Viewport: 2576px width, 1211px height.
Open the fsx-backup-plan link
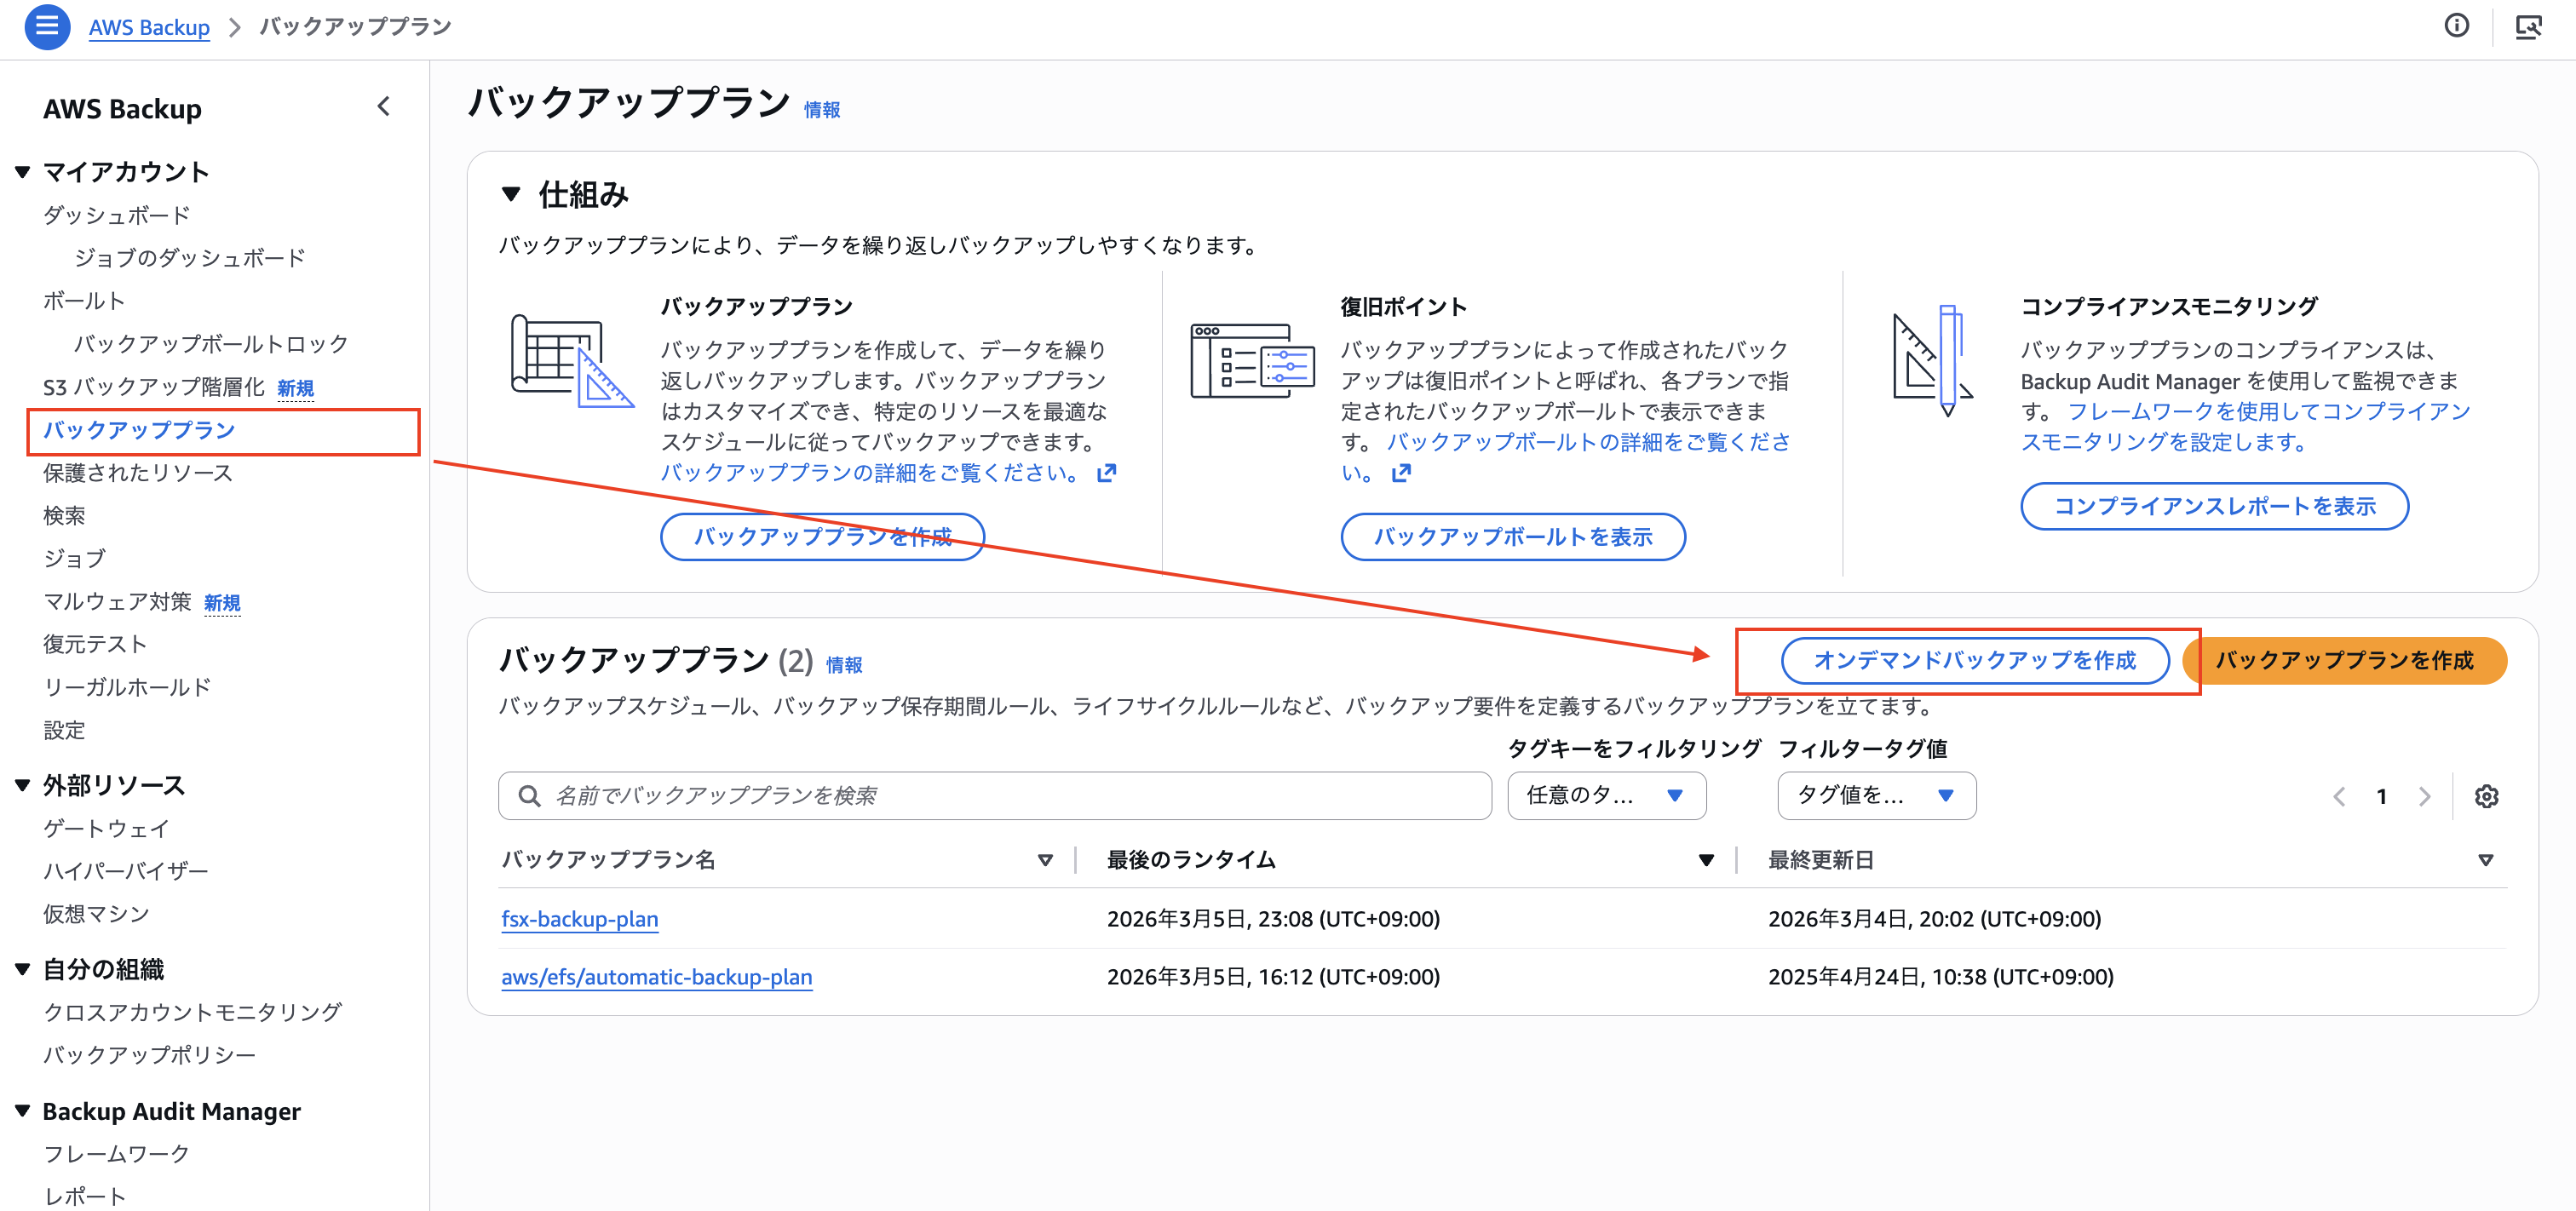click(580, 919)
